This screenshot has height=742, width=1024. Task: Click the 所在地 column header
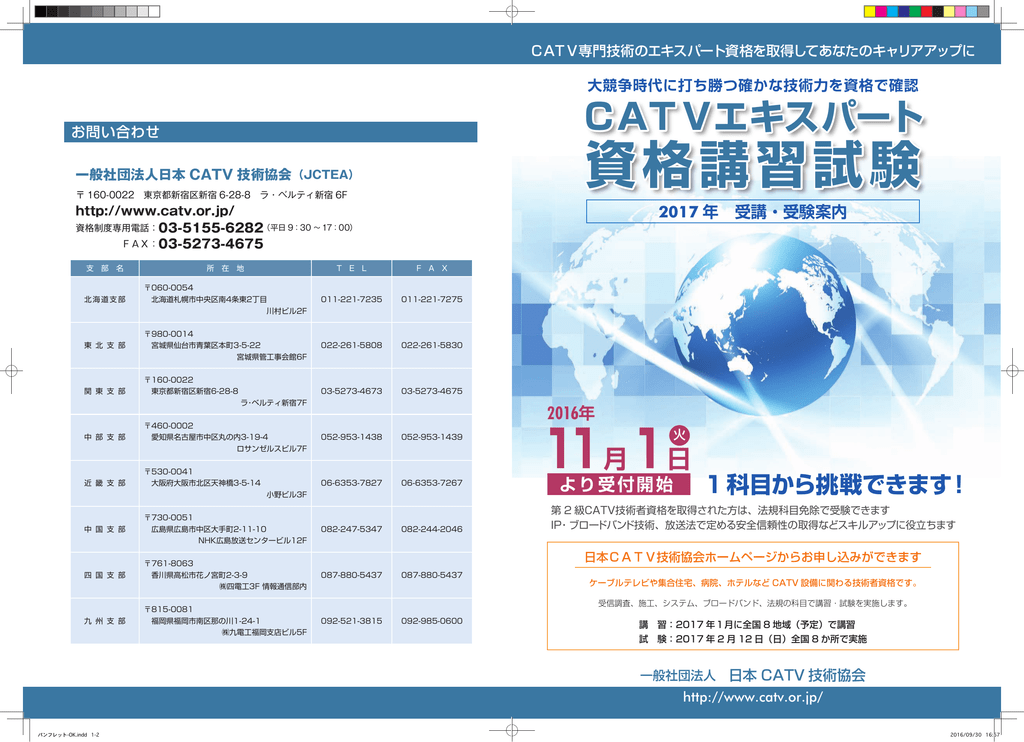click(225, 268)
